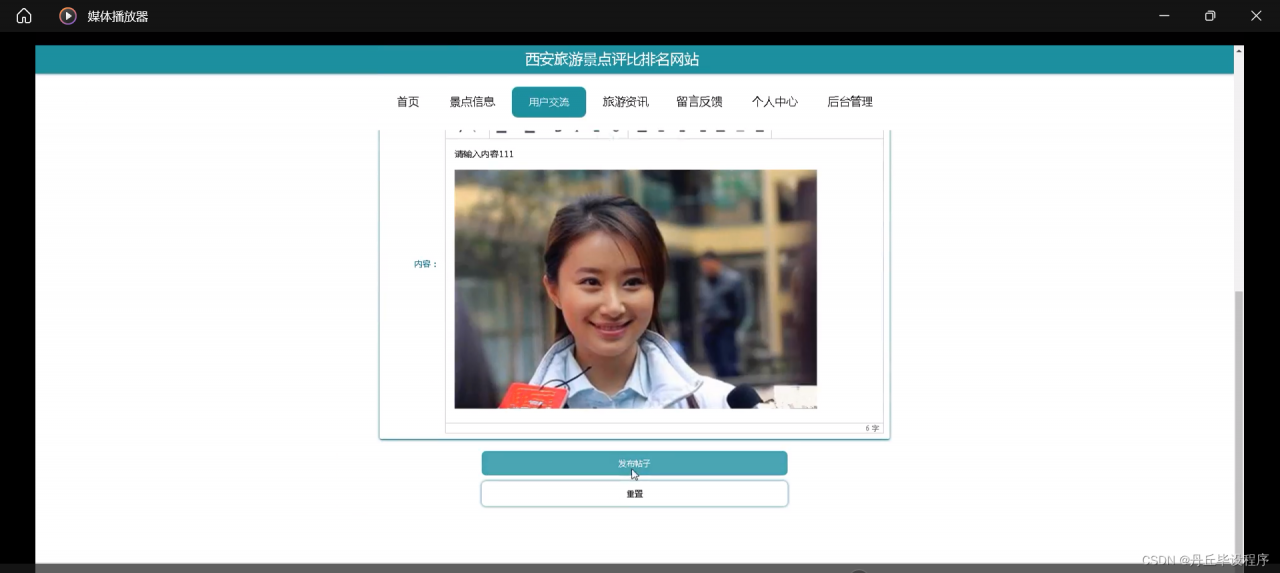Viewport: 1280px width, 573px height.
Task: Click the media player app icon
Action: click(68, 16)
